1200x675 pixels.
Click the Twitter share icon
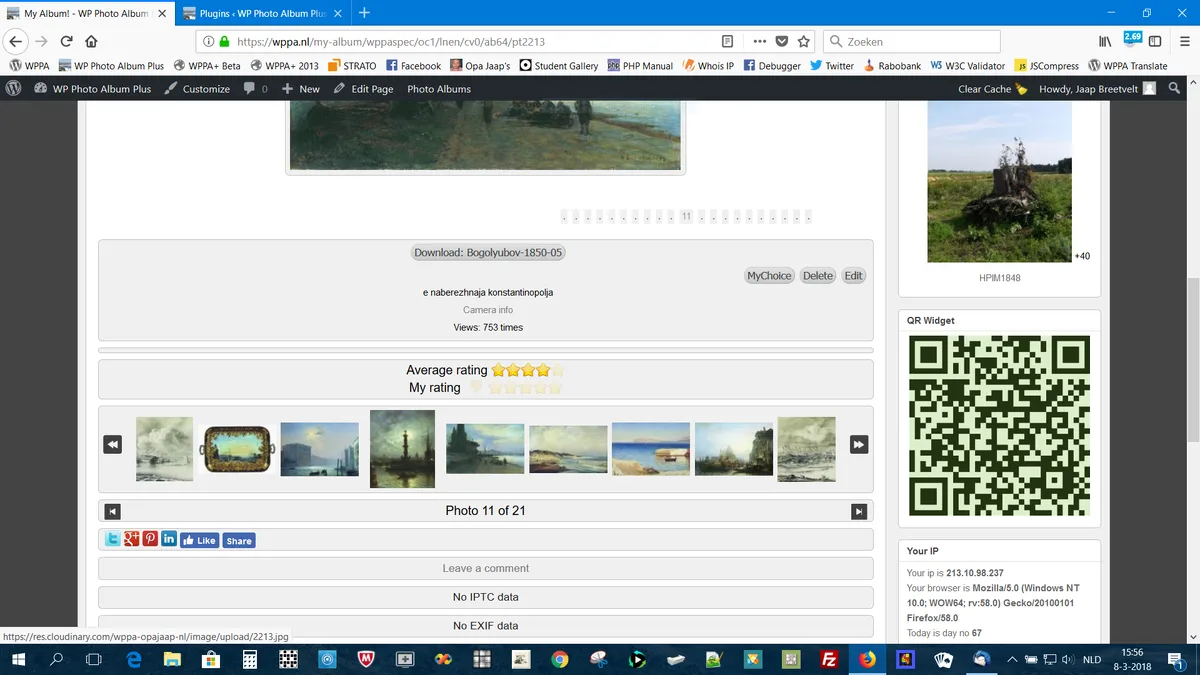click(114, 539)
